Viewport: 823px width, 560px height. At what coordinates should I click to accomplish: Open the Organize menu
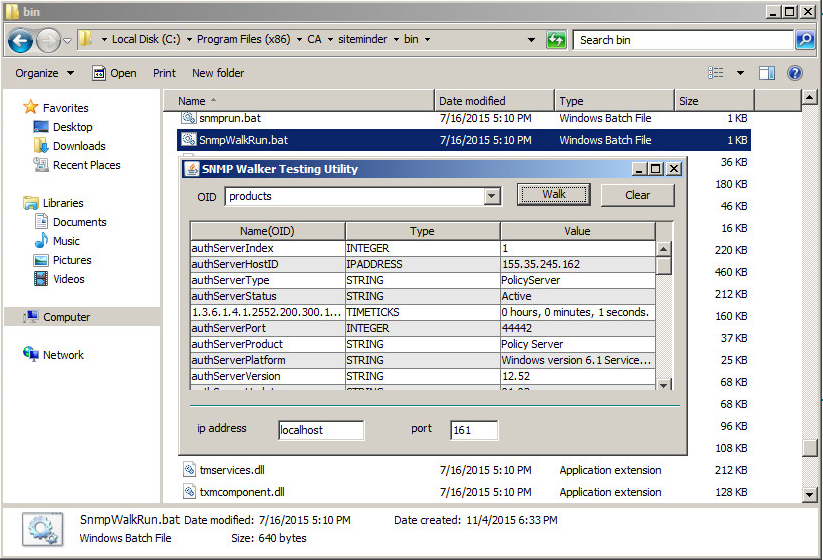[44, 73]
